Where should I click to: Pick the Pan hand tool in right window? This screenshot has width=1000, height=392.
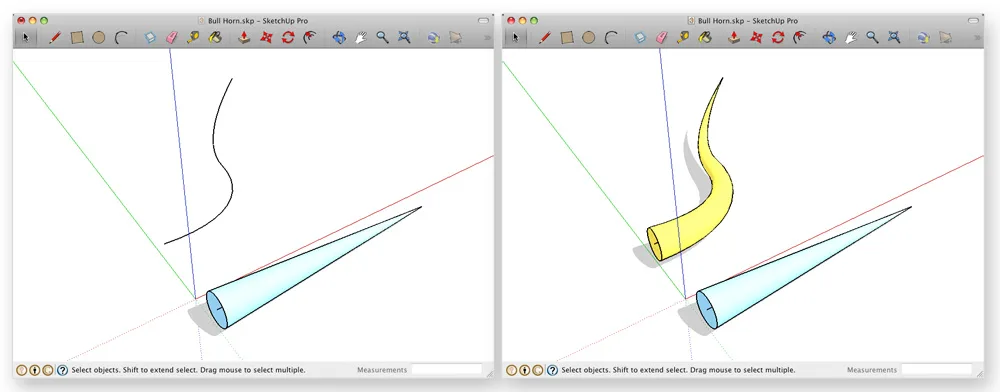pos(851,38)
